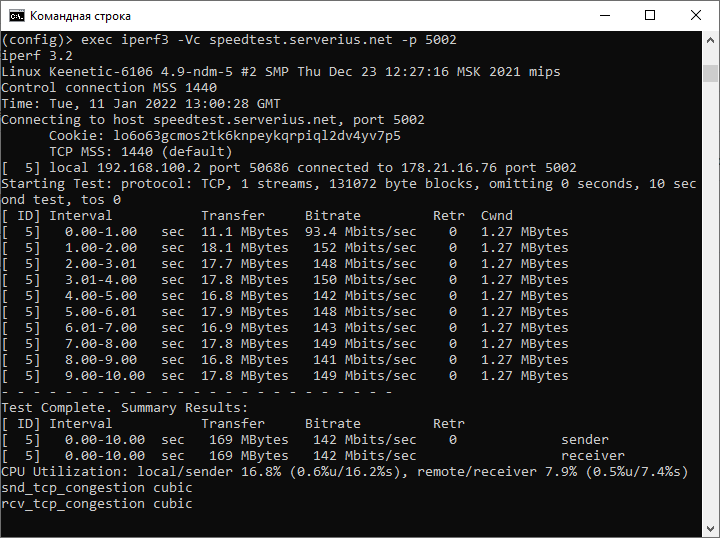Viewport: 720px width, 538px height.
Task: Click 'Connecting to host speedtest.serverius.net' line
Action: 213,120
